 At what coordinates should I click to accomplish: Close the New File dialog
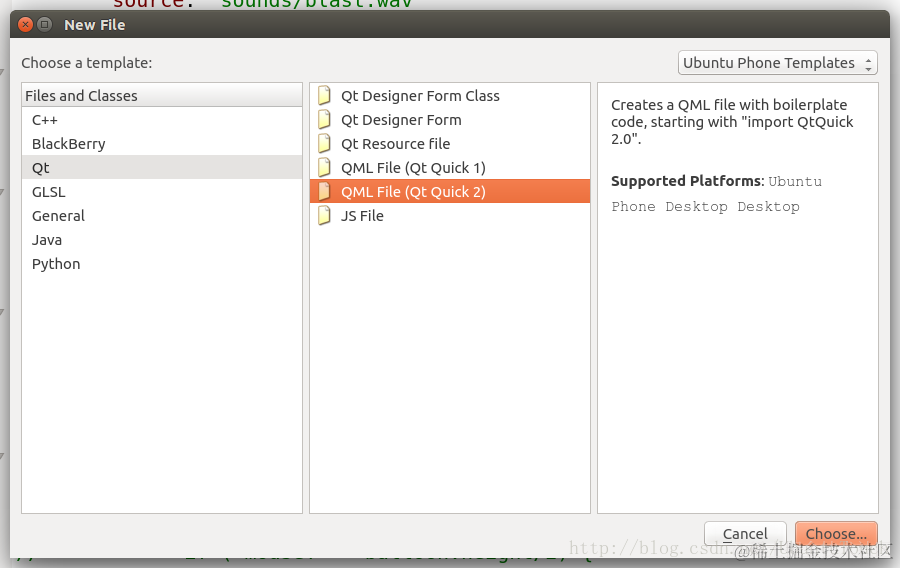pyautogui.click(x=25, y=25)
